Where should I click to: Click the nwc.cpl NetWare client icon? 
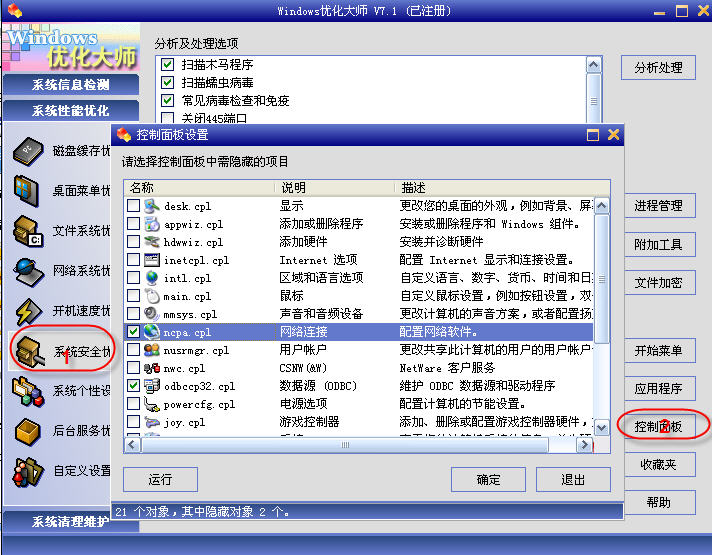point(152,368)
